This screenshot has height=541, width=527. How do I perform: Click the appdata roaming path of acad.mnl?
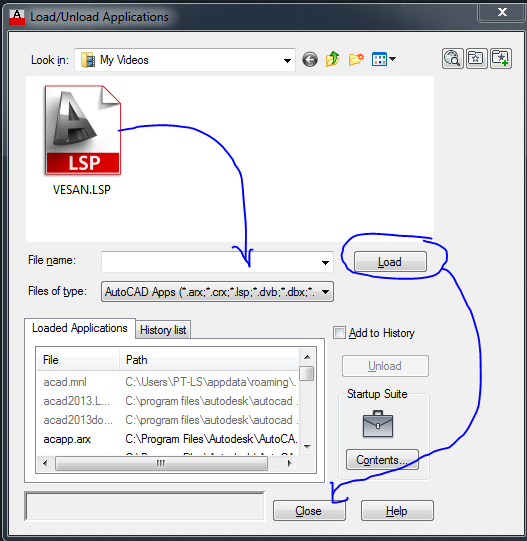tap(211, 382)
